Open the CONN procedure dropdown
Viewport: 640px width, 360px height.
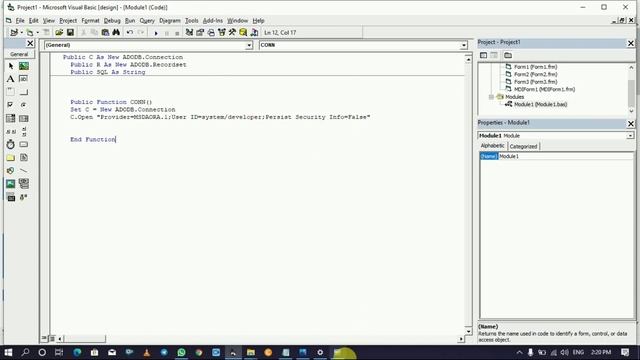pyautogui.click(x=464, y=45)
